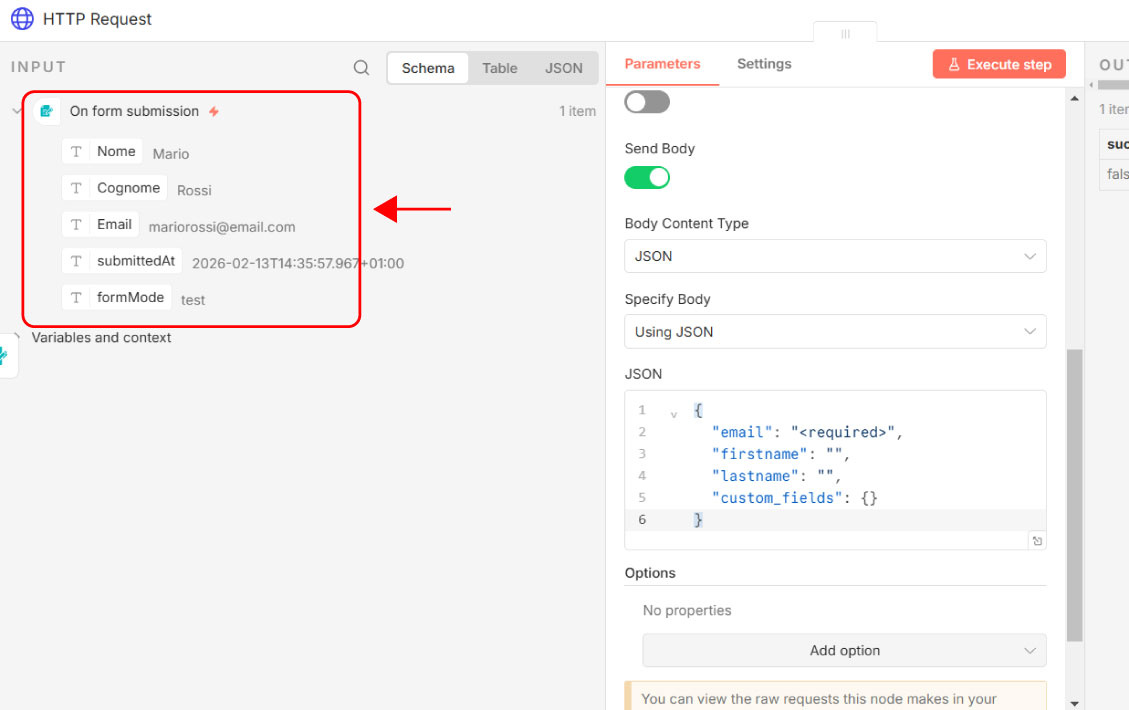Switch to the Settings tab

(x=764, y=64)
